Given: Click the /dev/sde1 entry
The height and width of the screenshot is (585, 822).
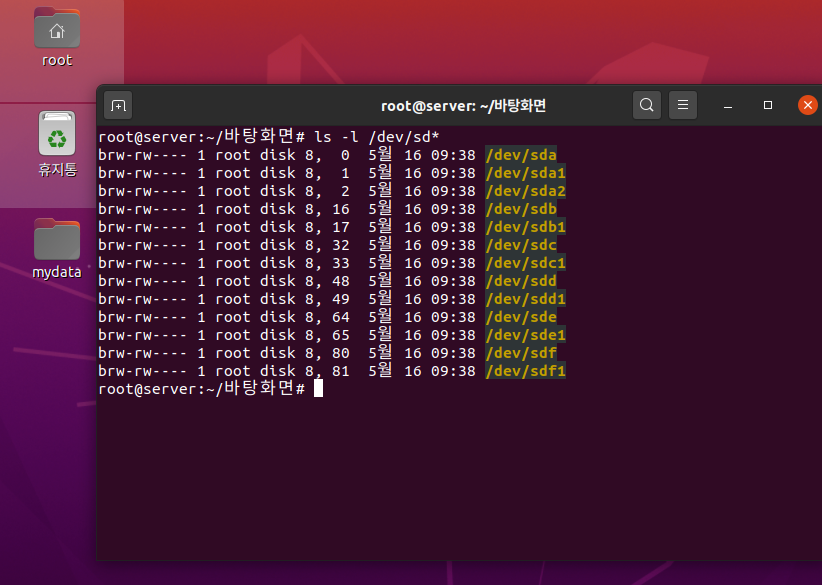Looking at the screenshot, I should coord(526,335).
